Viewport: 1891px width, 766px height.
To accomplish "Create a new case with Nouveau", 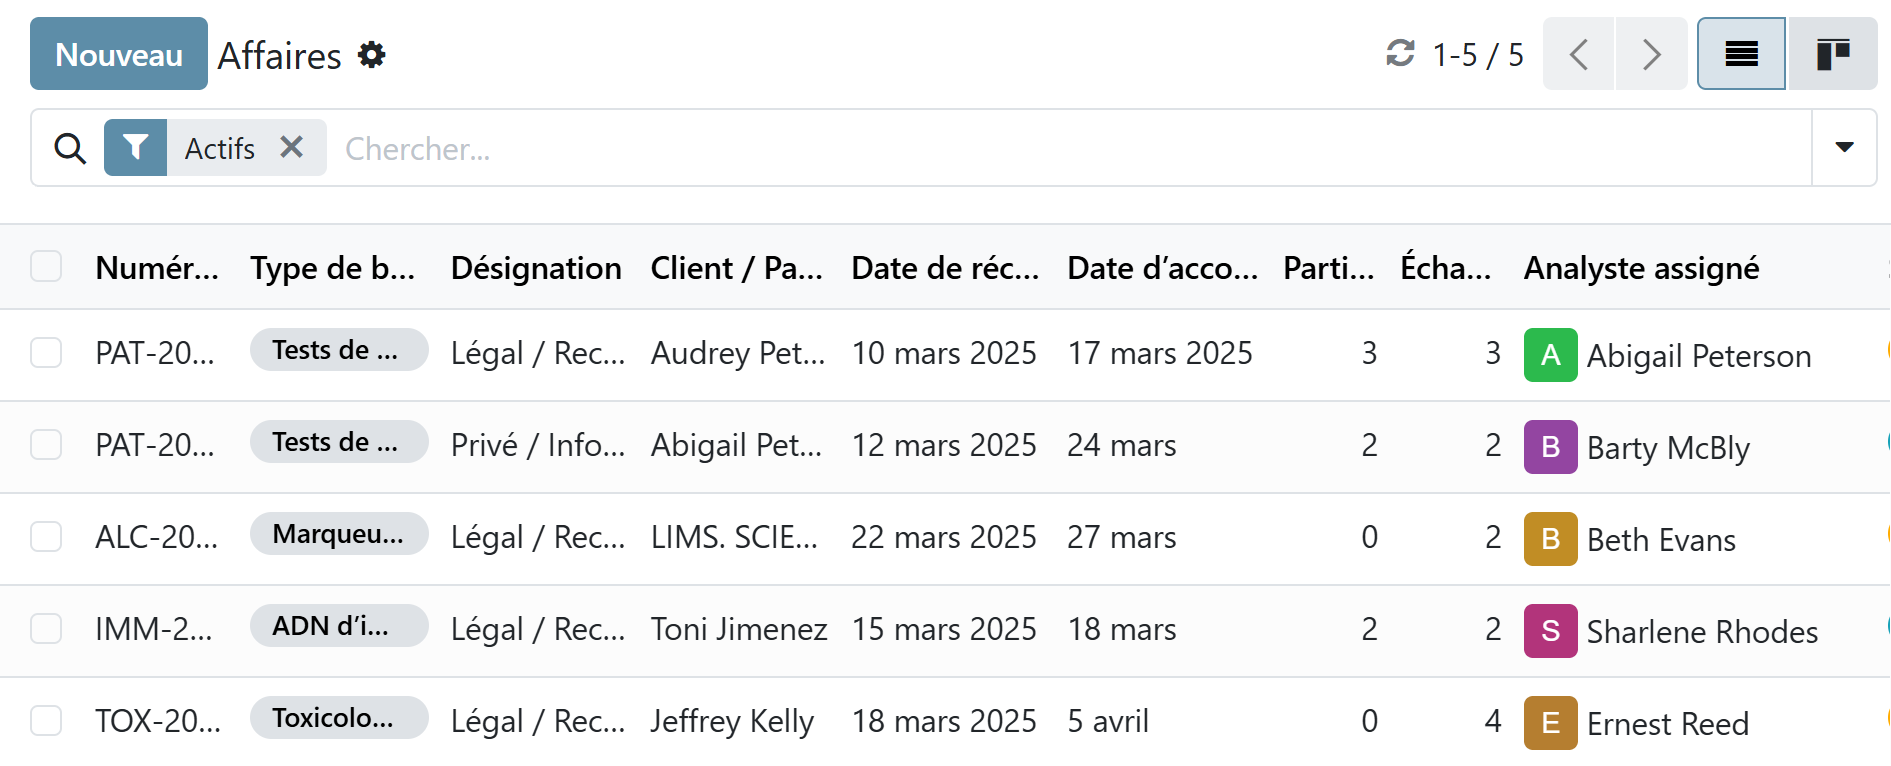I will tap(119, 54).
